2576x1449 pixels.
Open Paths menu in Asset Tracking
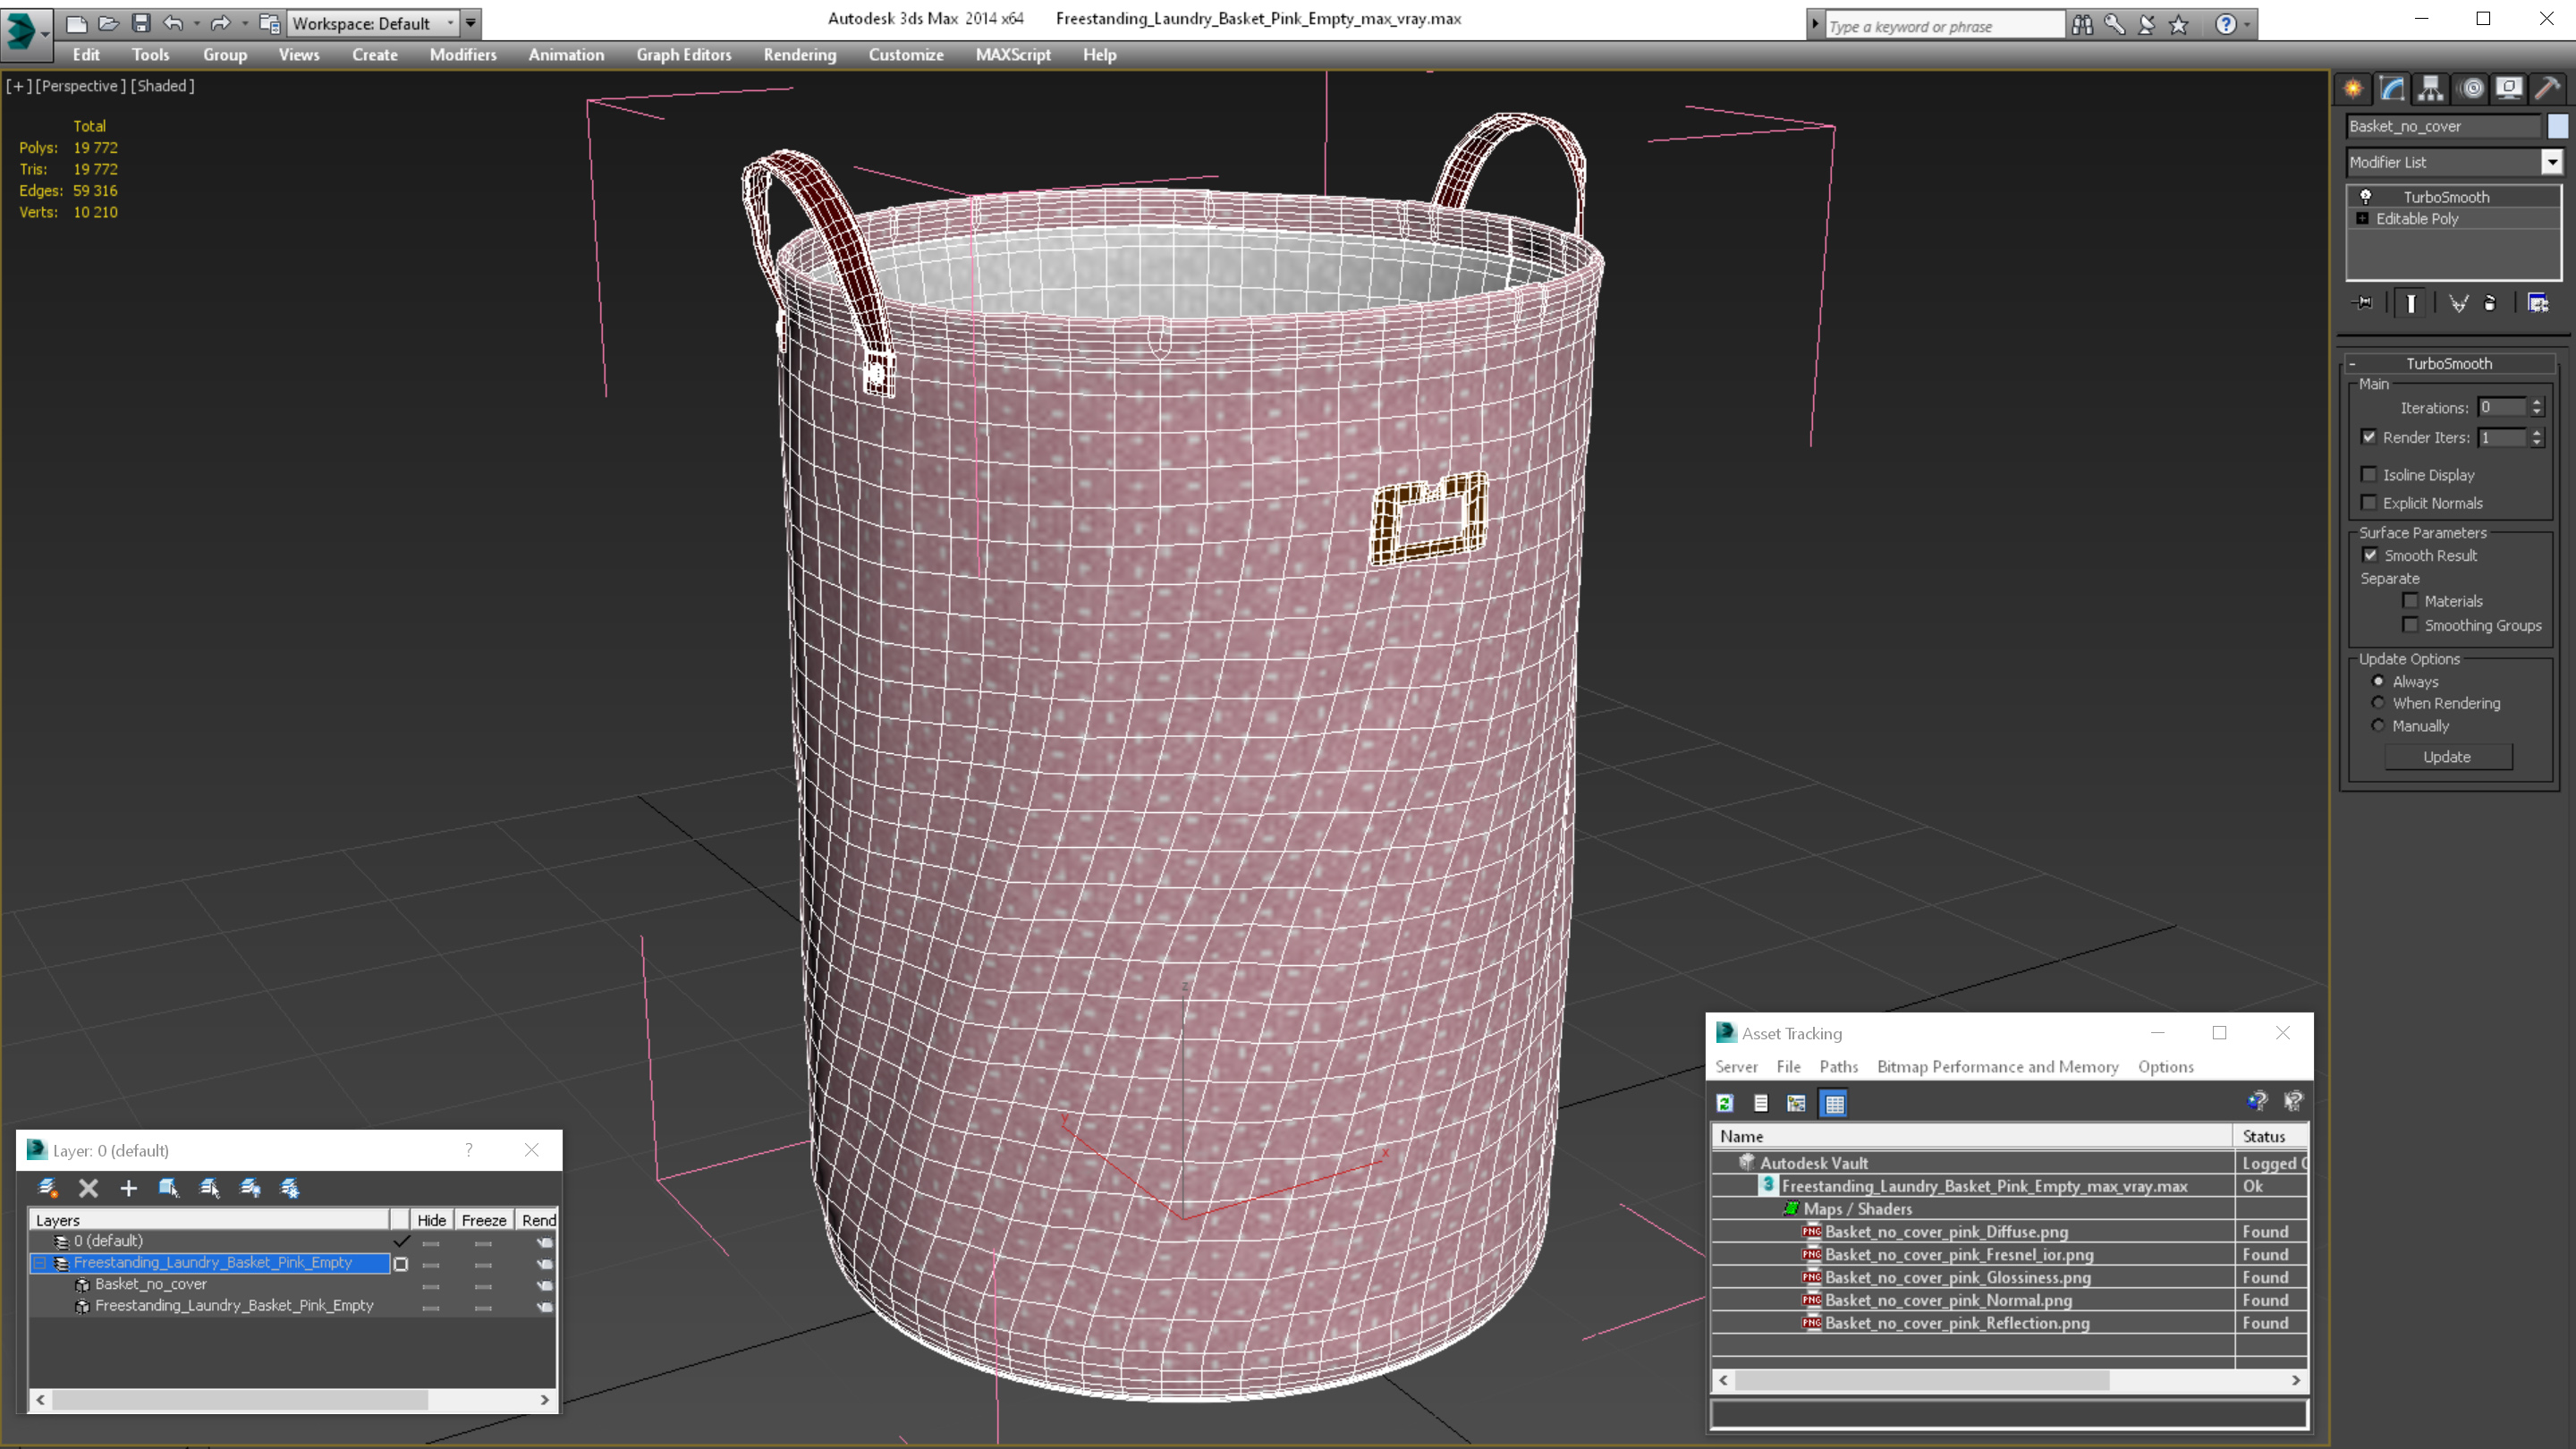(x=1838, y=1067)
